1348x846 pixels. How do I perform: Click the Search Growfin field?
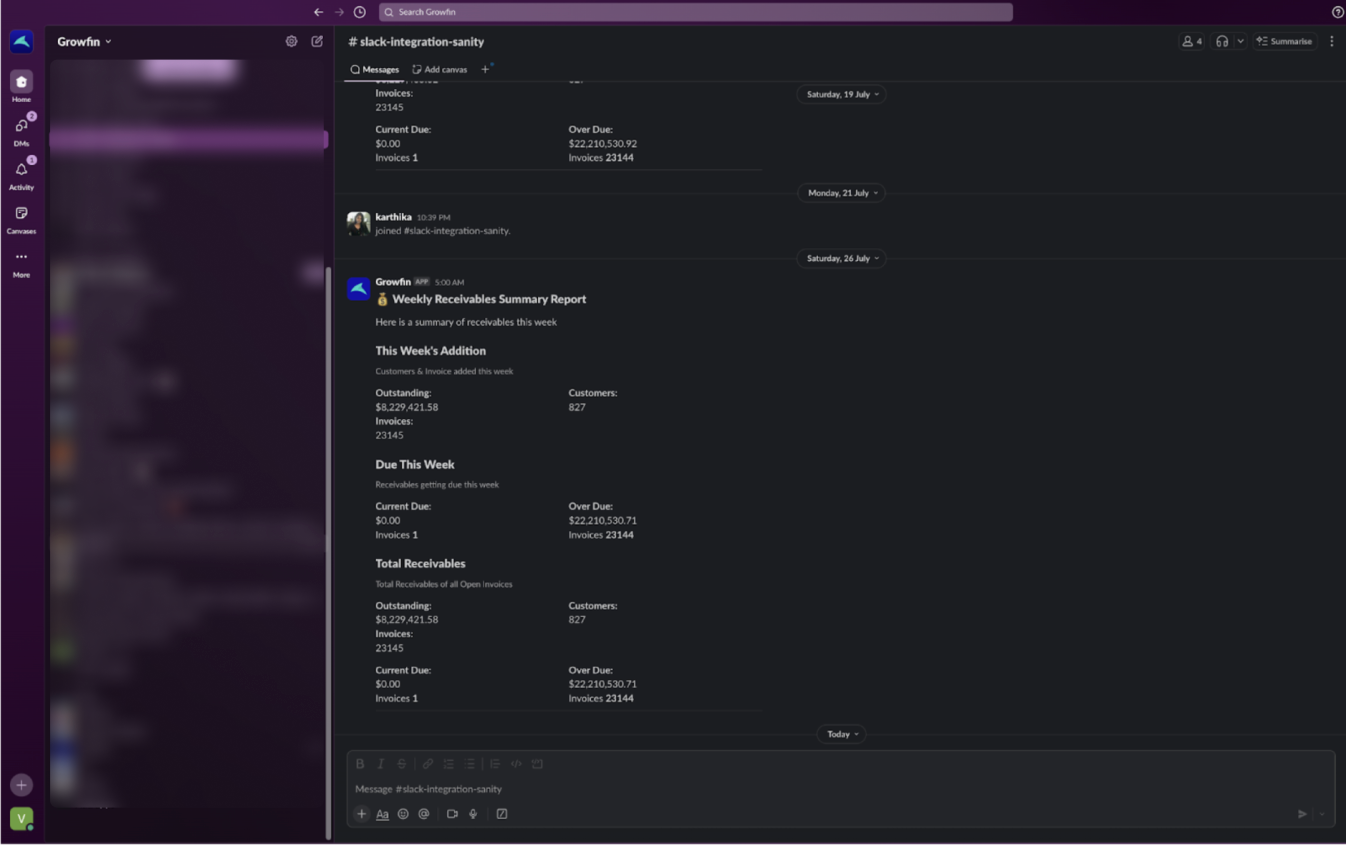(x=696, y=12)
